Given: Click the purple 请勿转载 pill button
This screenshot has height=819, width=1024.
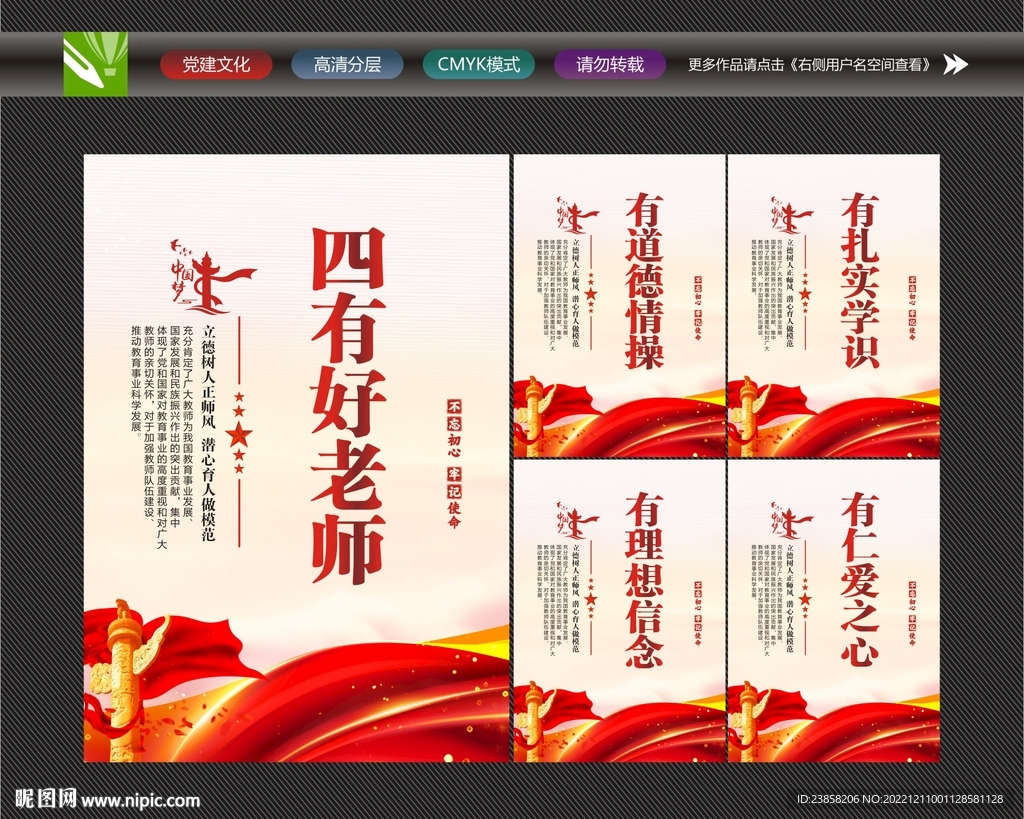Looking at the screenshot, I should [610, 65].
